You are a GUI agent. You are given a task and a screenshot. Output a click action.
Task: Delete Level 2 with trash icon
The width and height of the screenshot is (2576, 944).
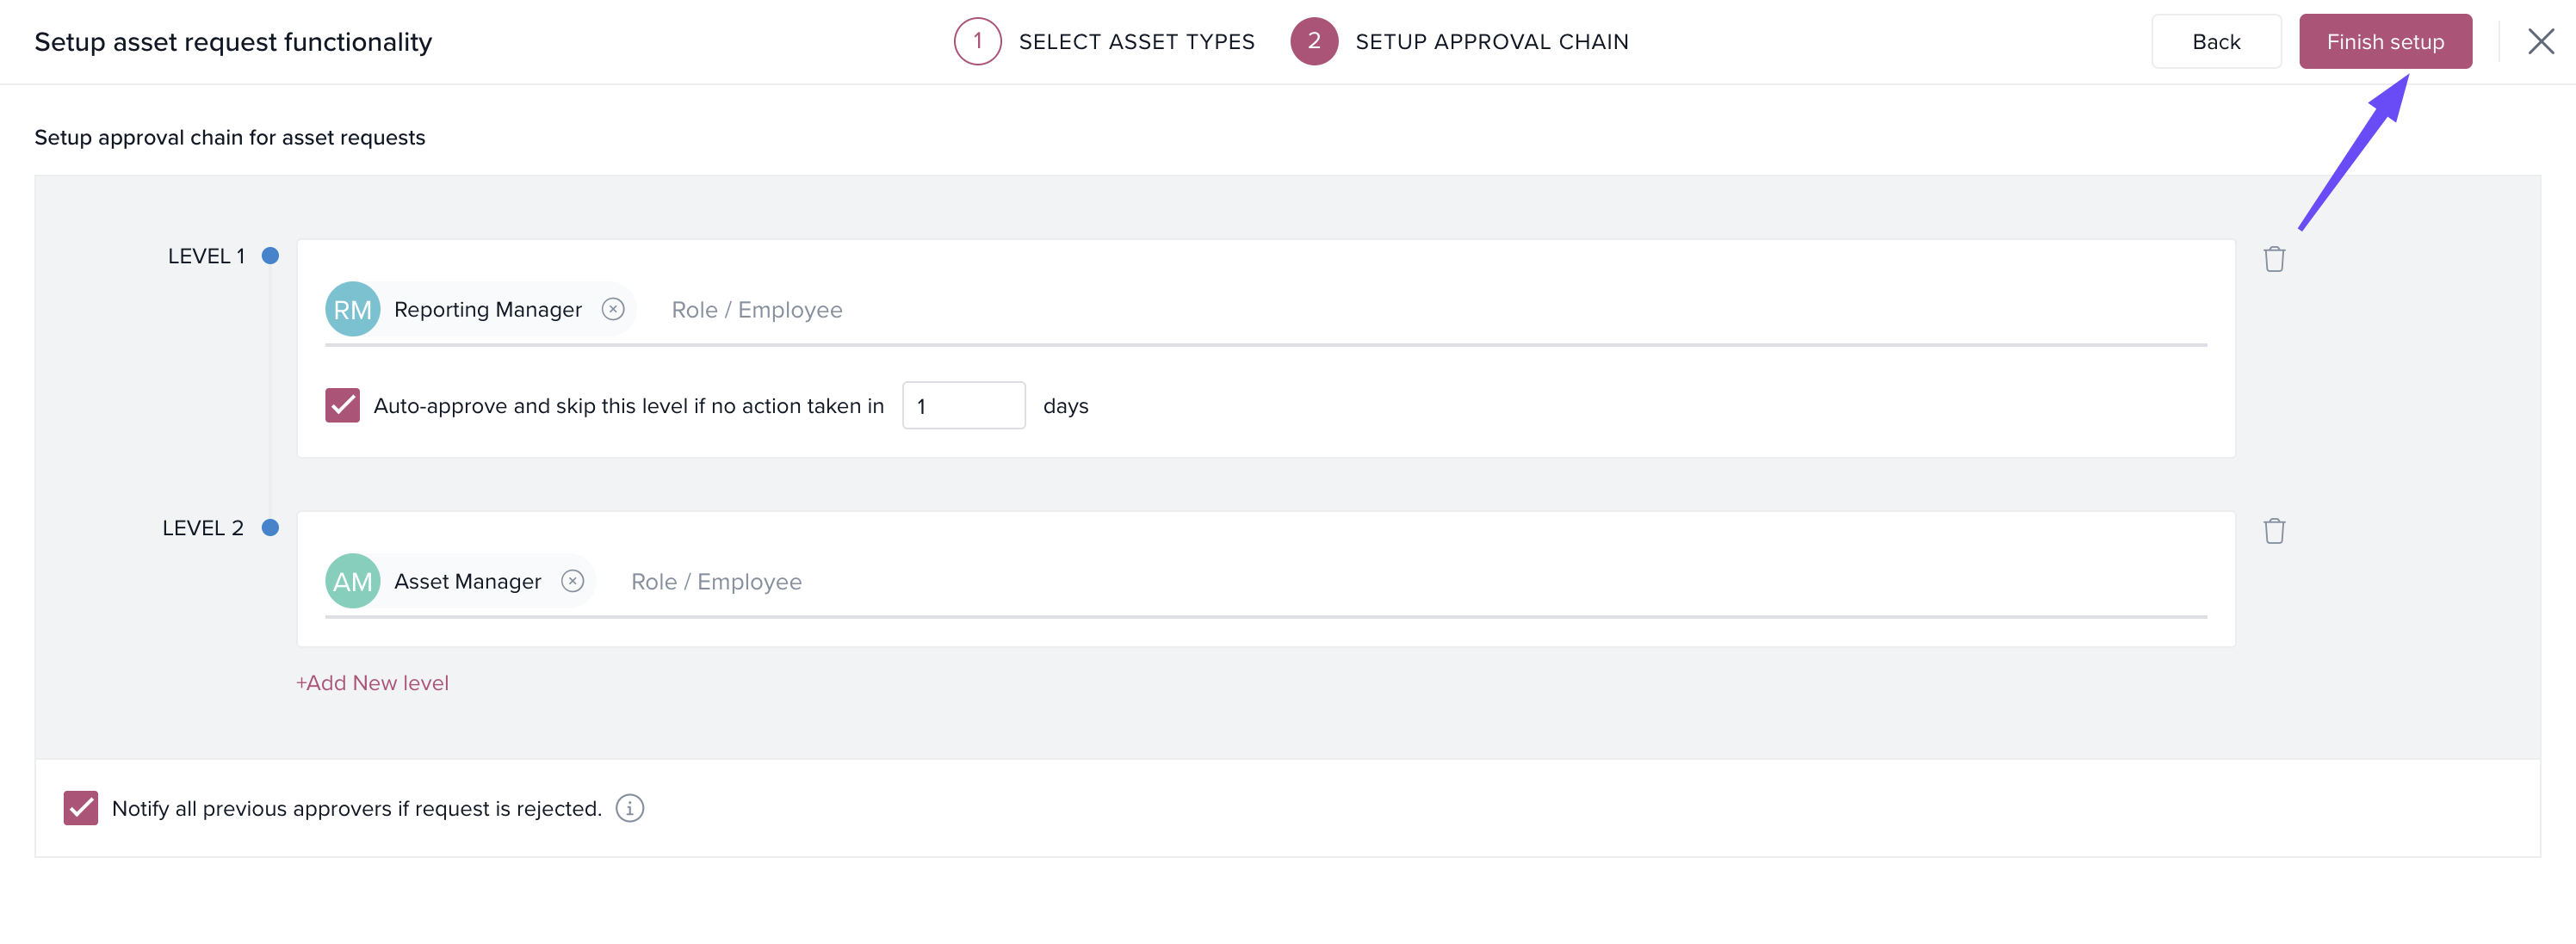click(x=2273, y=531)
